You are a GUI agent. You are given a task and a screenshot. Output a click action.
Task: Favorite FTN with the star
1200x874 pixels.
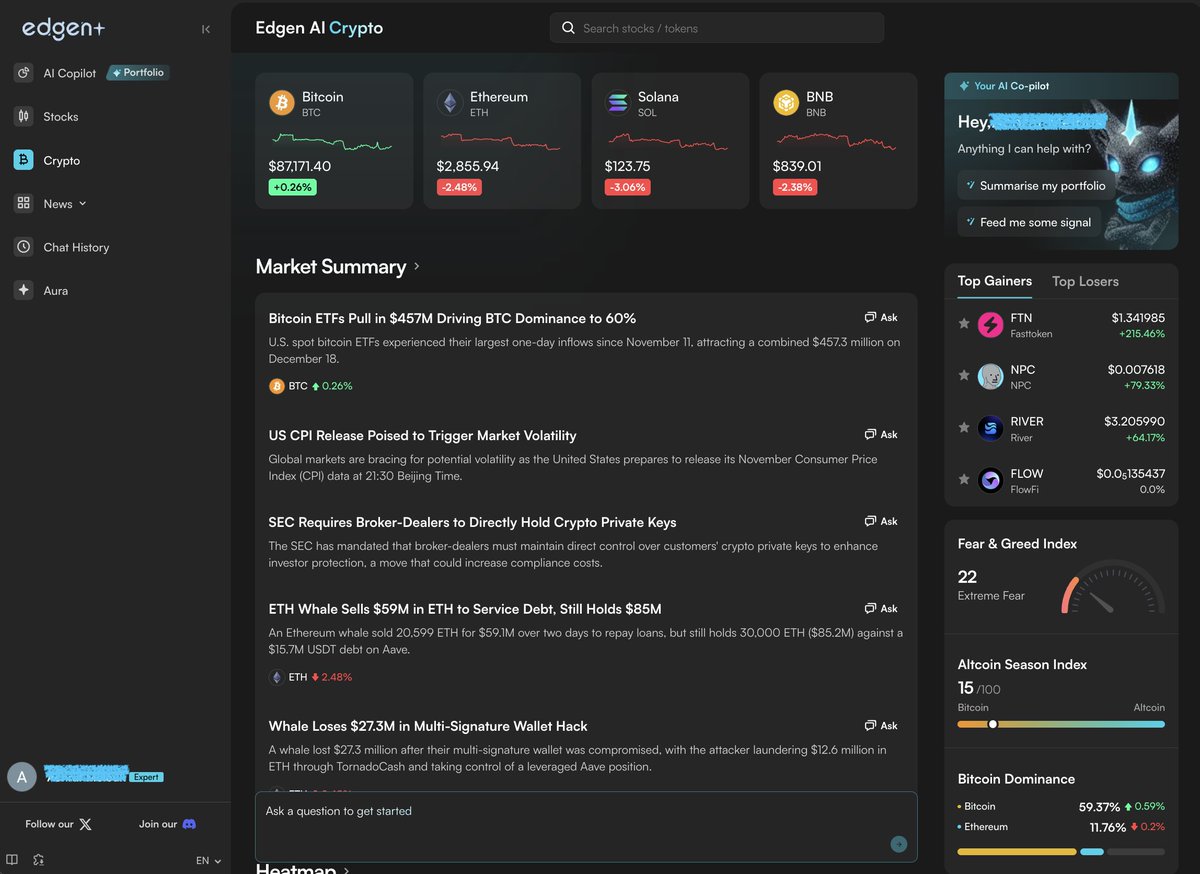click(x=964, y=324)
